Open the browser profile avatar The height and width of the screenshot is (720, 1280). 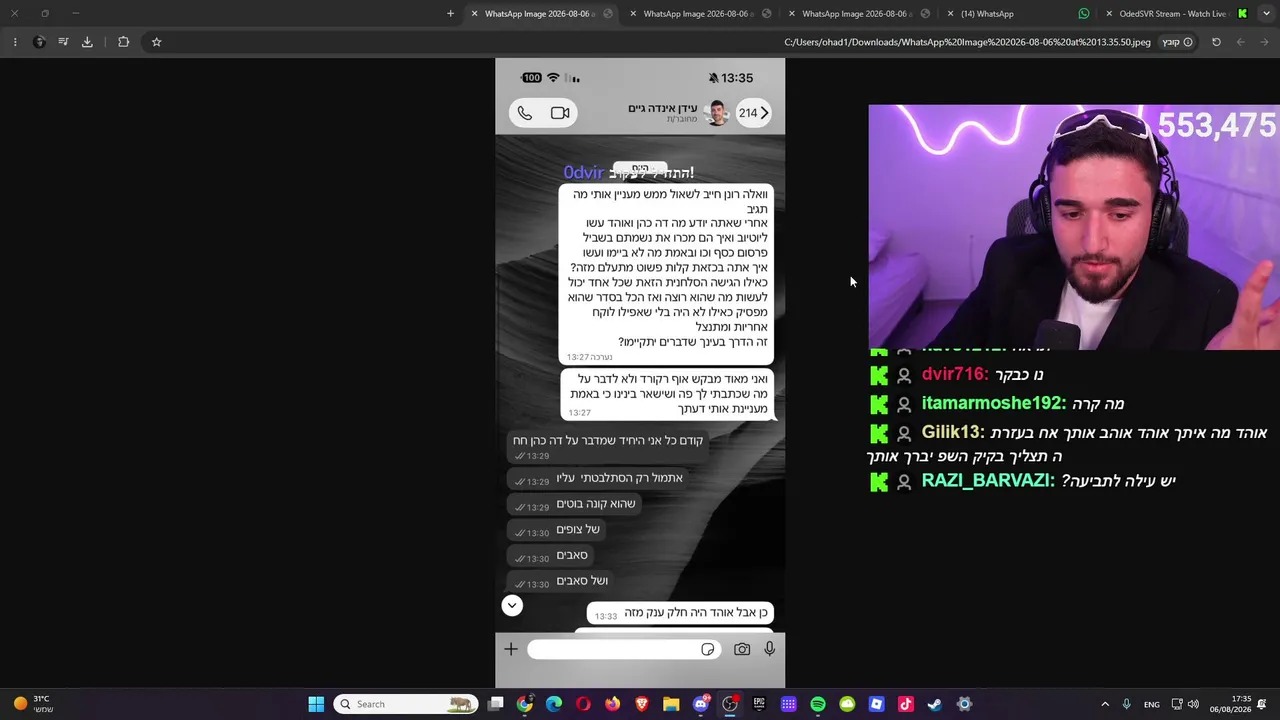click(39, 42)
